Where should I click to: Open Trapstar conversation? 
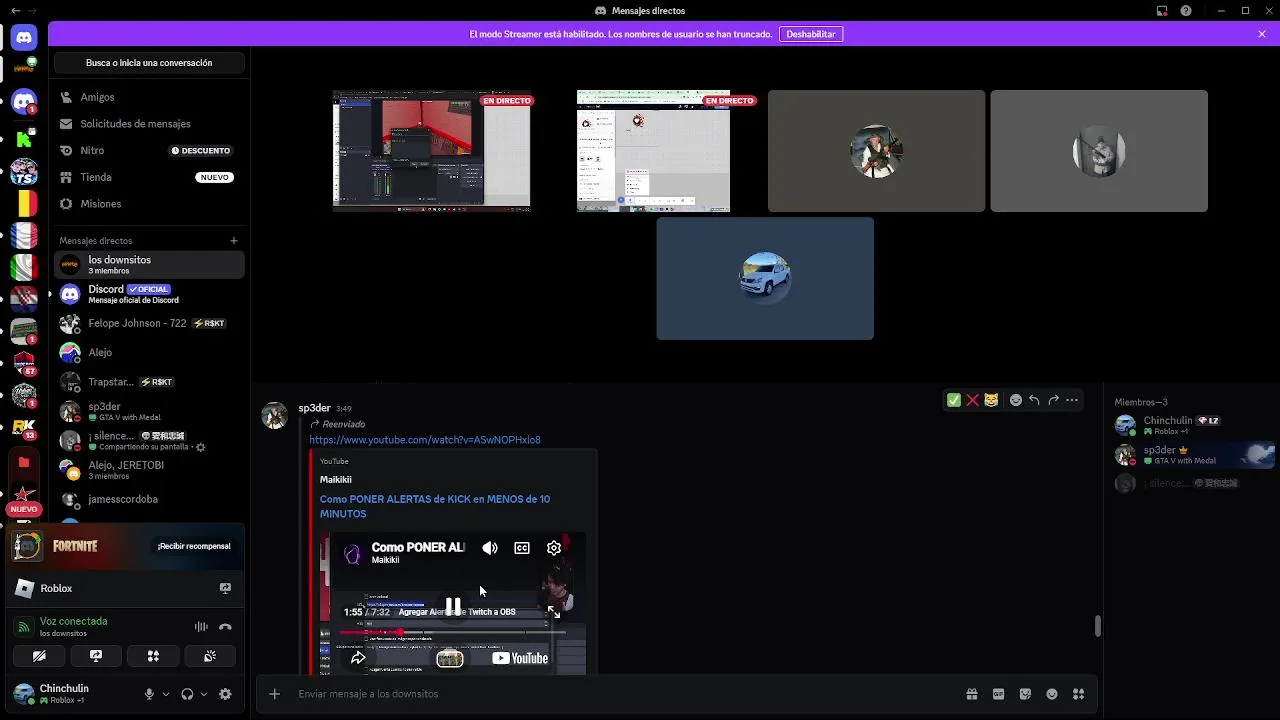tap(149, 382)
